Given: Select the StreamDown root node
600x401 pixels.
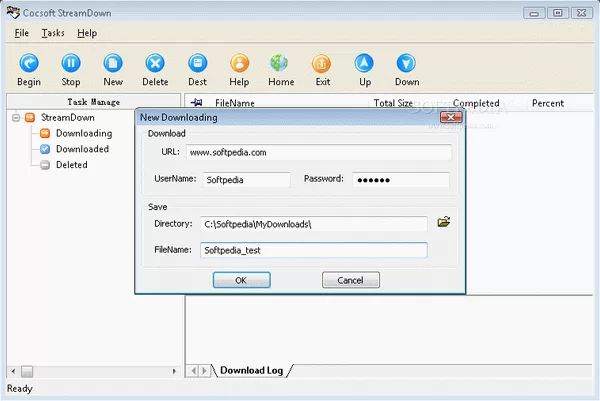Looking at the screenshot, I should pos(60,117).
